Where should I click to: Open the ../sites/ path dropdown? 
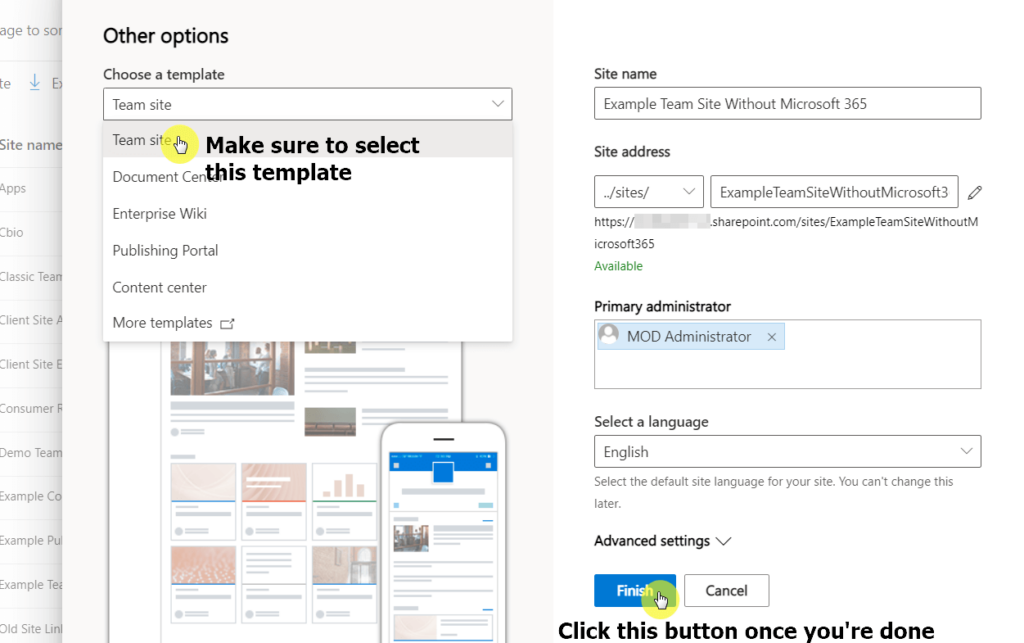(x=648, y=192)
